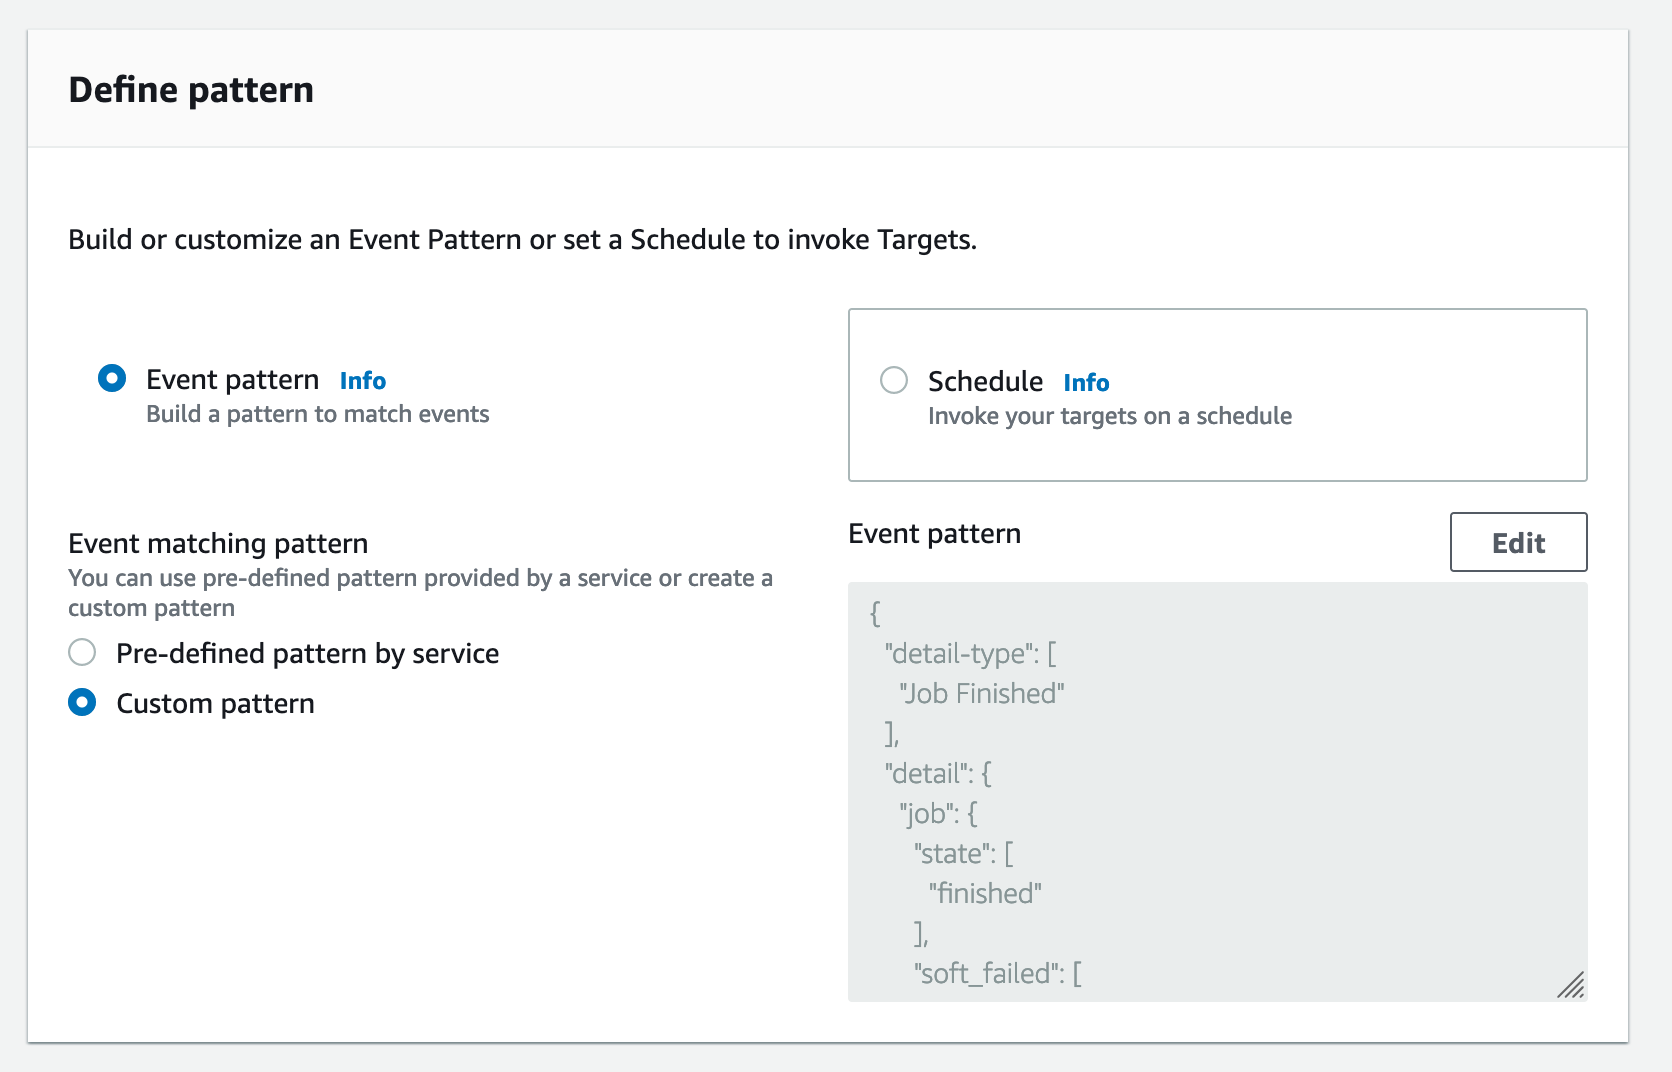Open Info link beside Schedule
The height and width of the screenshot is (1072, 1672).
(1086, 383)
